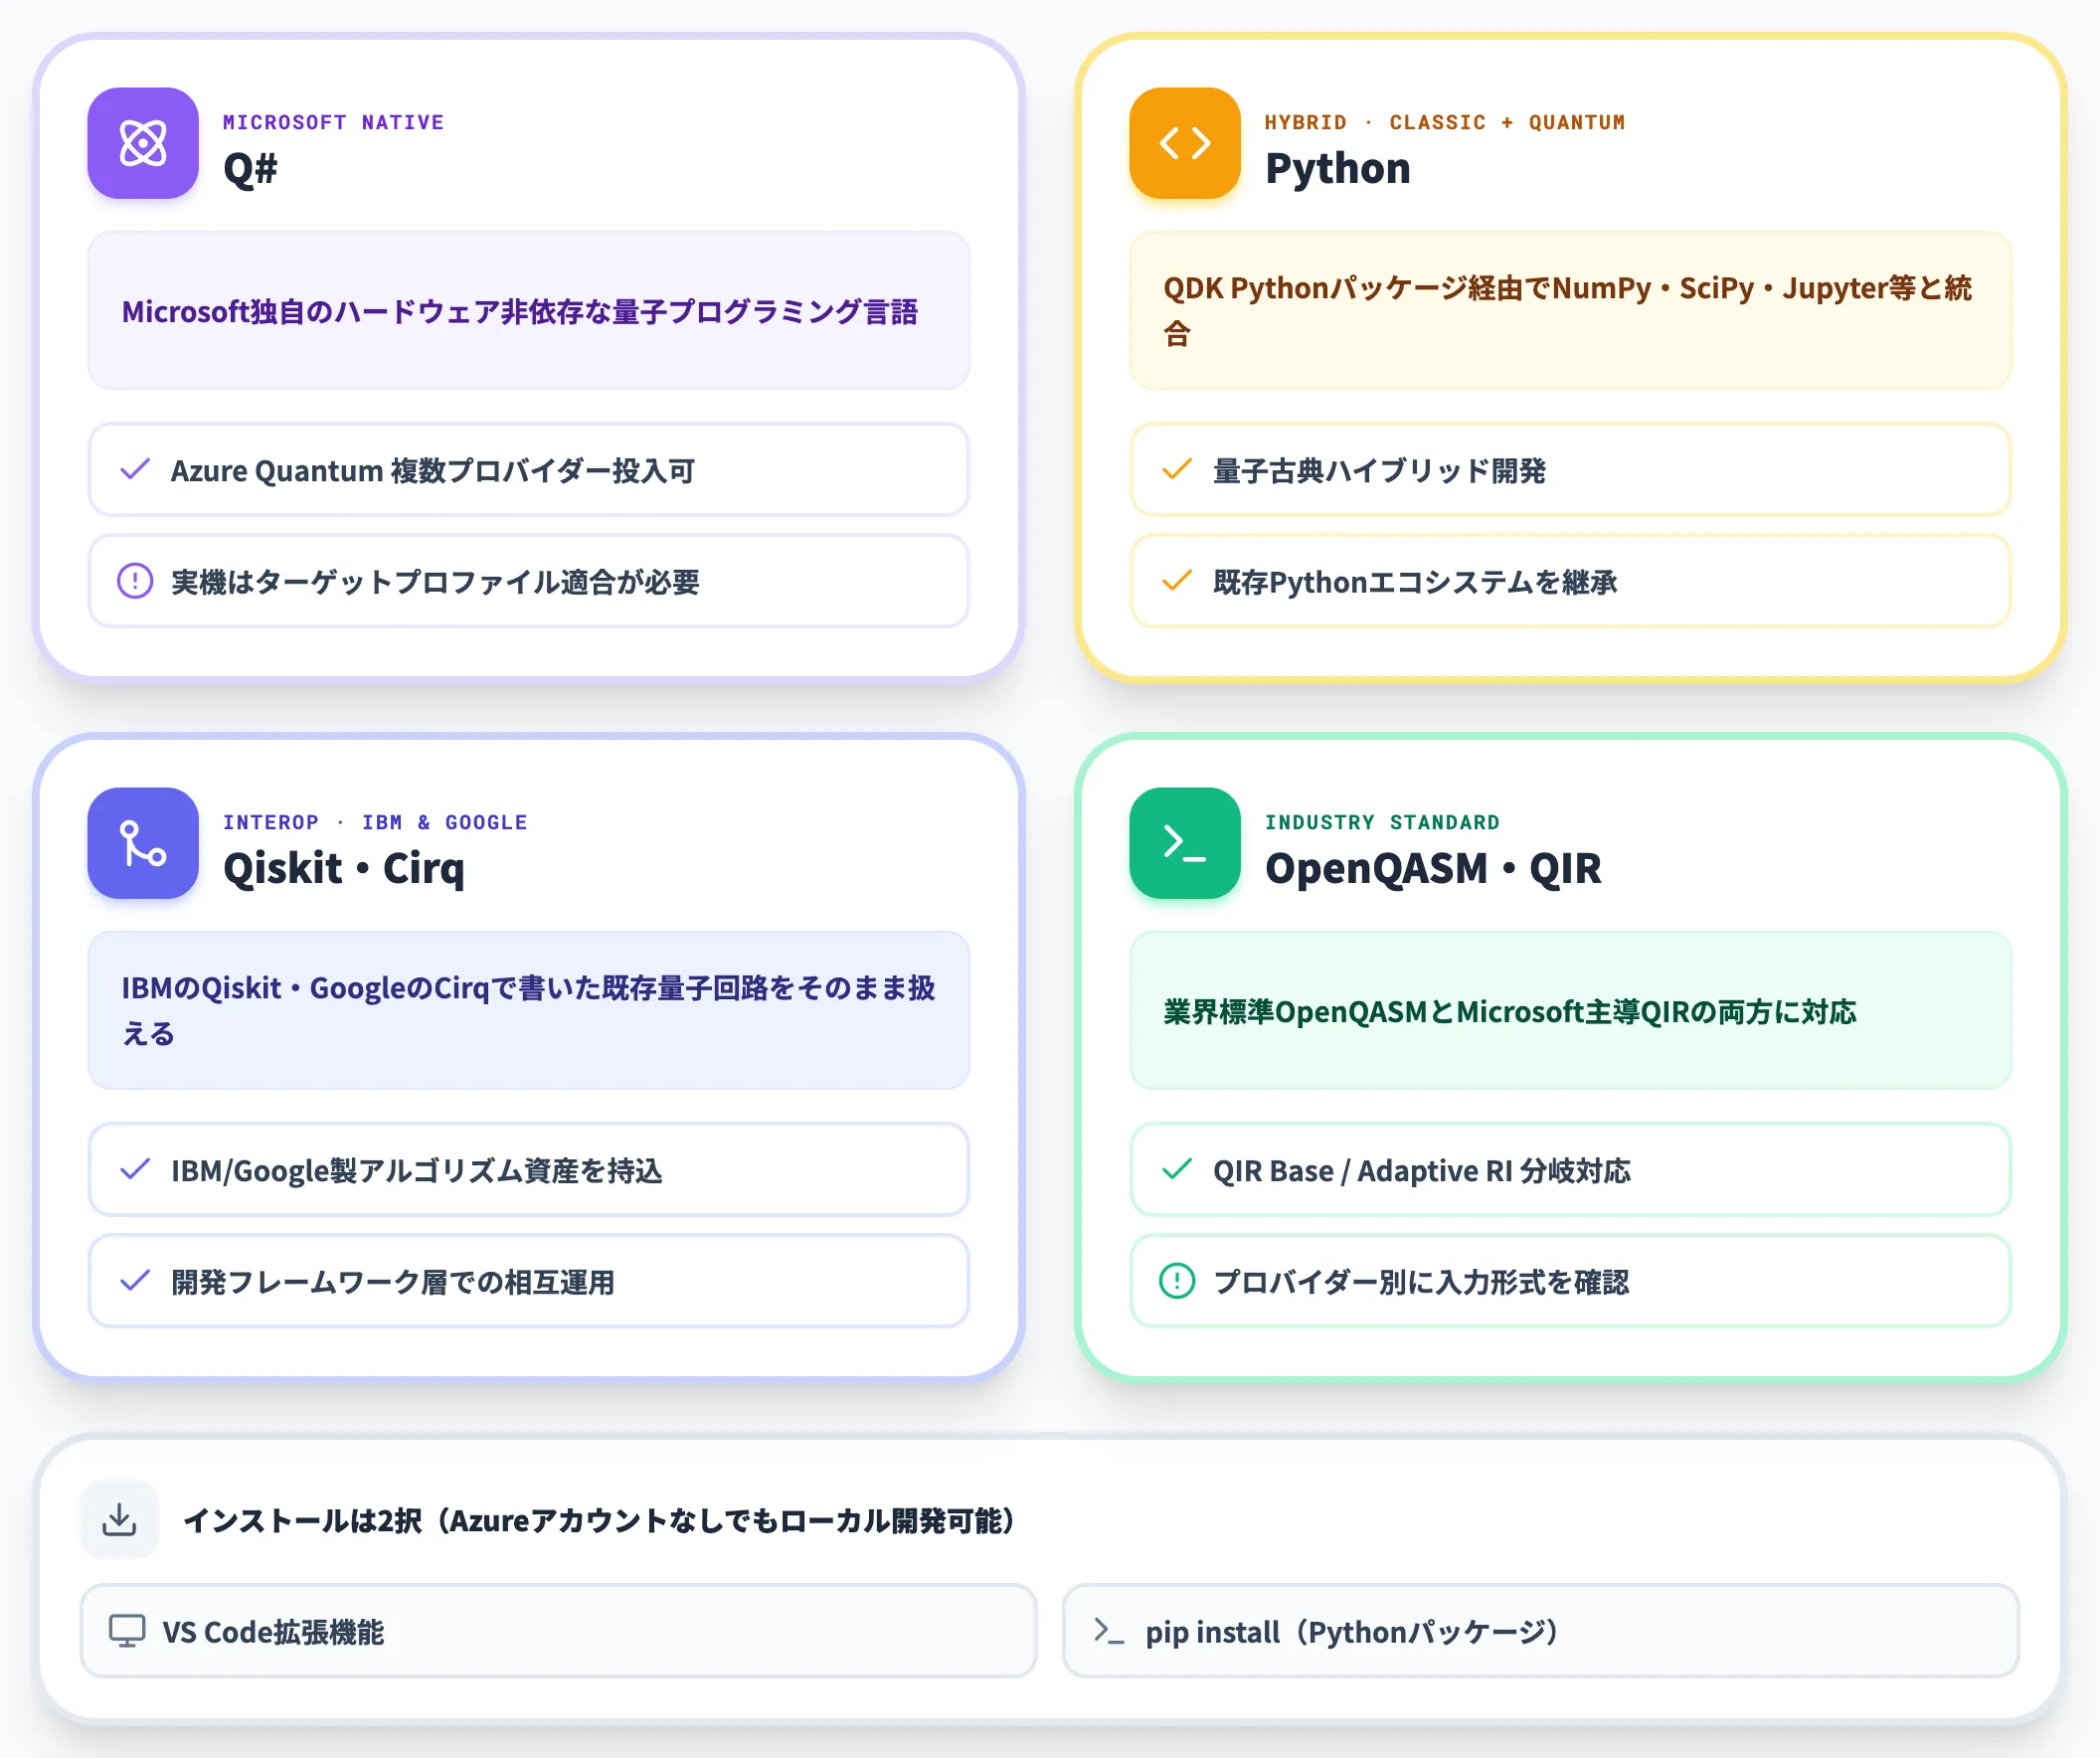Click alert icon beside プロバイダー別に入力形式を確認

[1177, 1281]
